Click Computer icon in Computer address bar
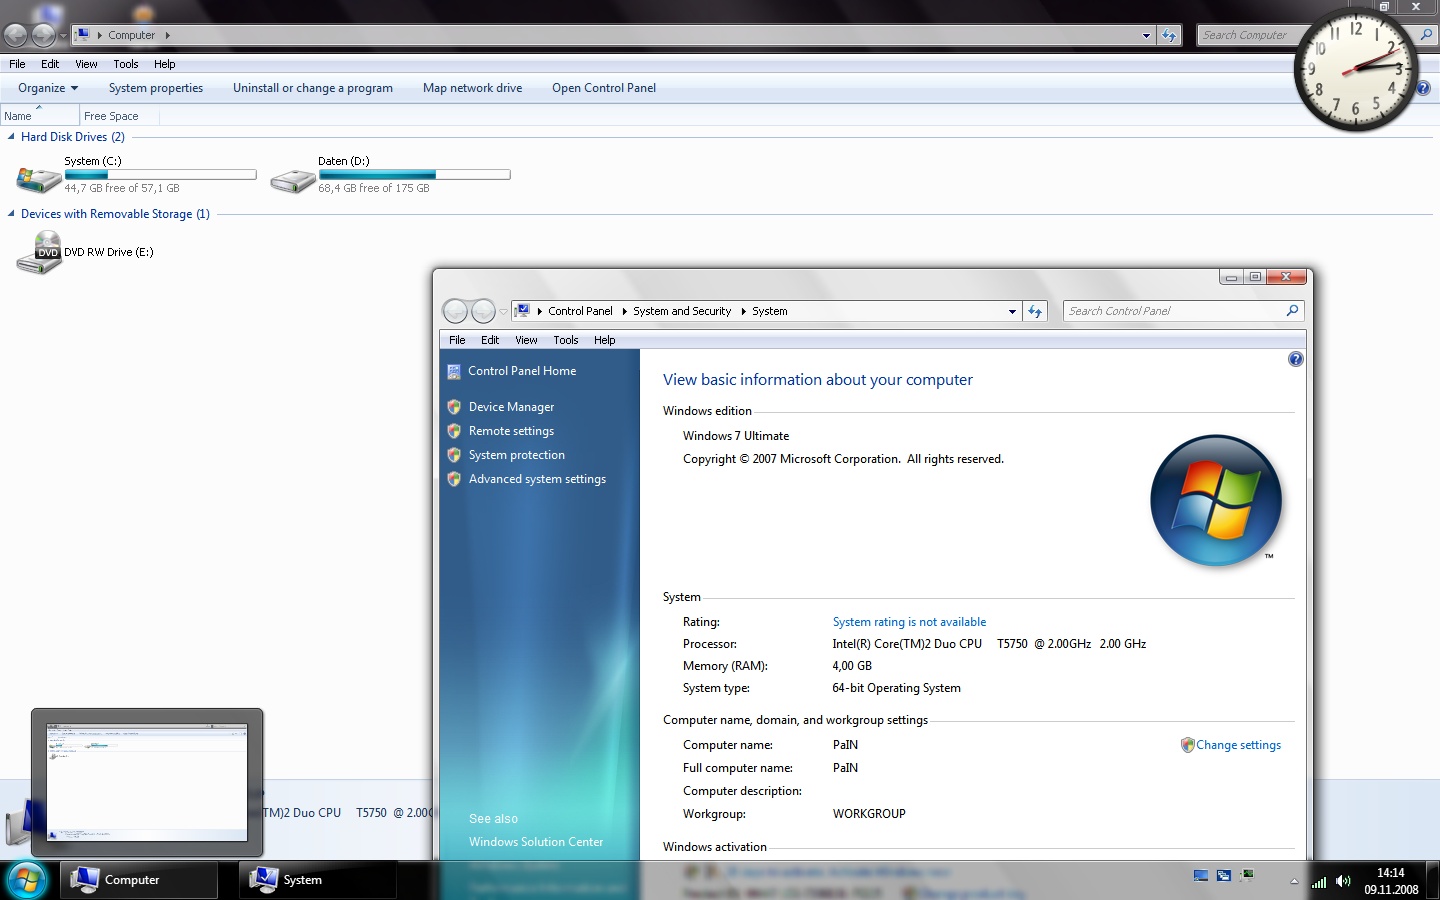Screen dimensions: 1440x900 [83, 35]
